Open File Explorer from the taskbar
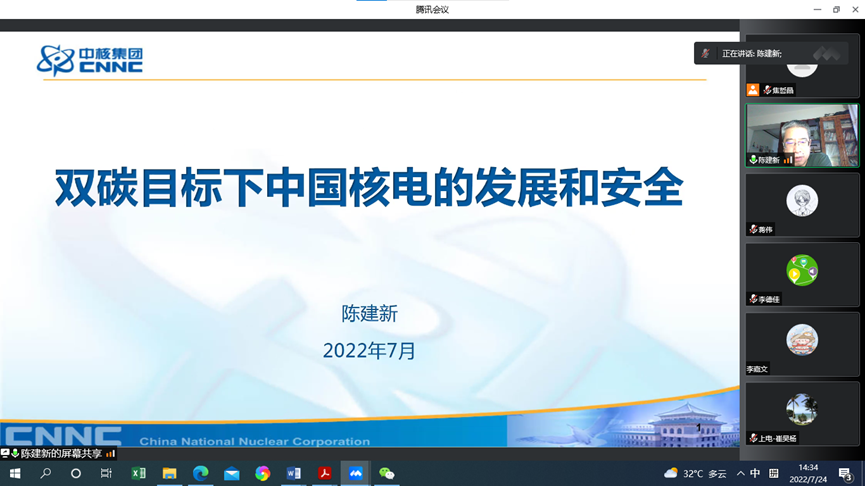This screenshot has width=865, height=486. [x=170, y=473]
